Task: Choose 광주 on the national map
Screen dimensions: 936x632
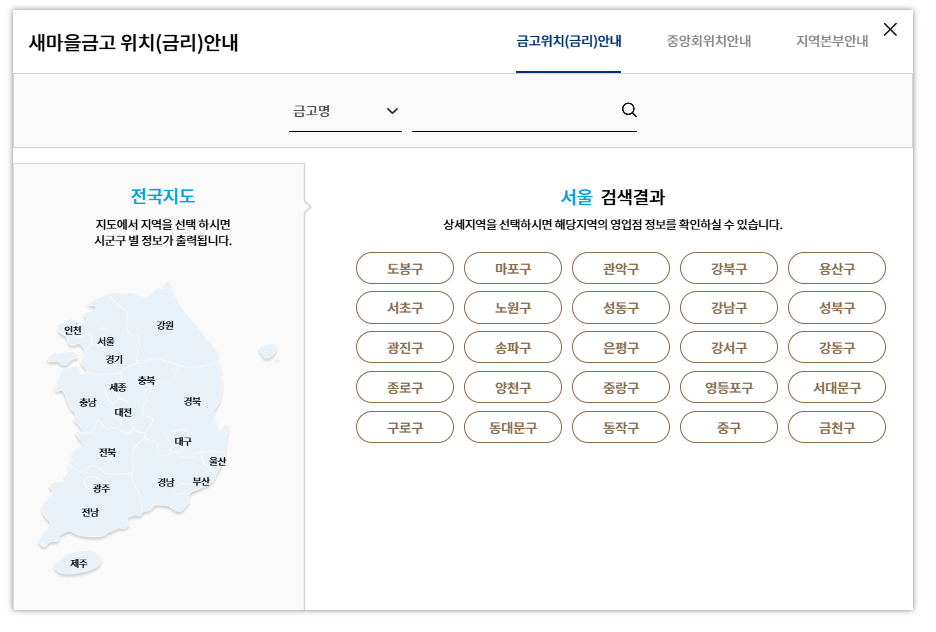Action: (x=101, y=488)
